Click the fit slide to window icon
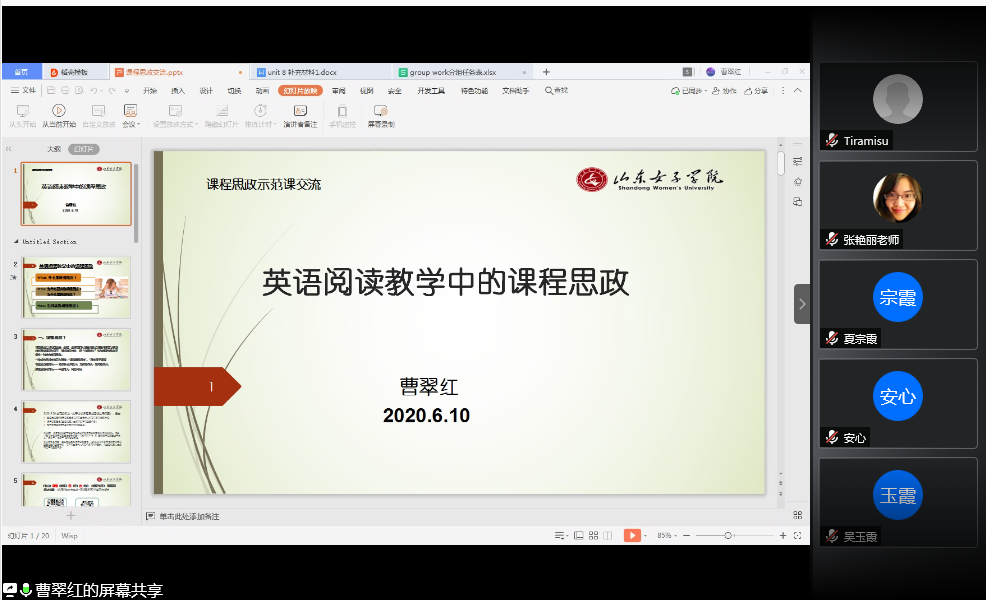This screenshot has width=986, height=600. pyautogui.click(x=797, y=535)
